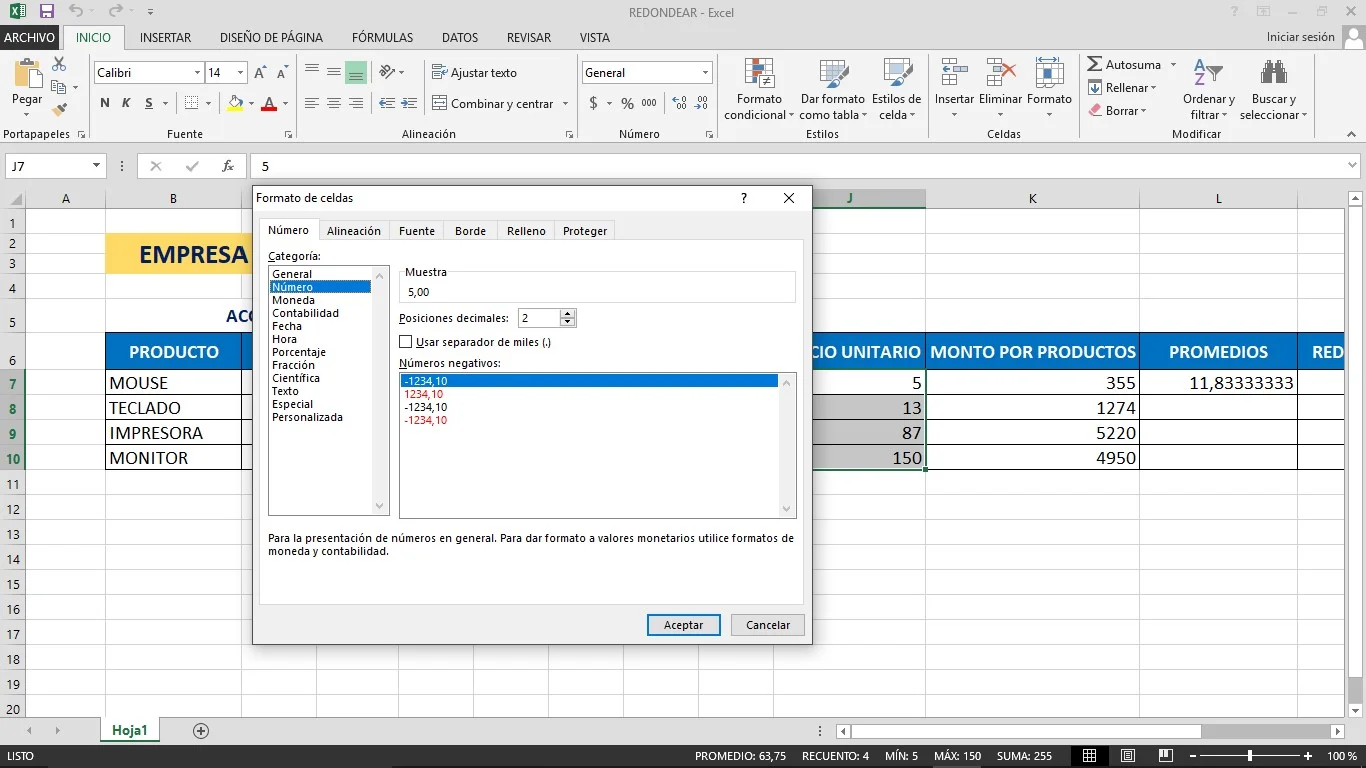1366x768 pixels.
Task: Click the percent style icon
Action: 627,103
